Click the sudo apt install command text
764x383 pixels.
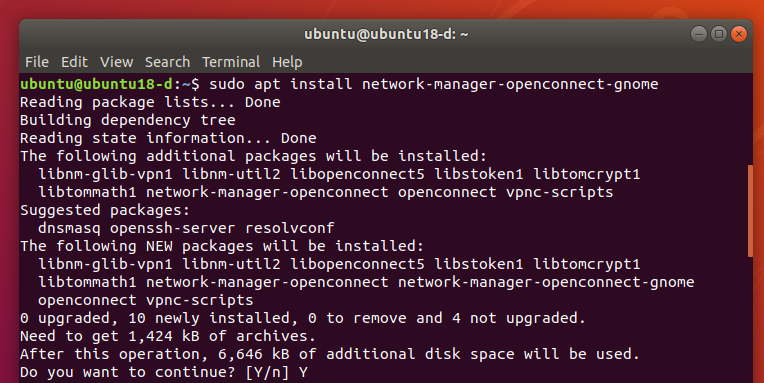pyautogui.click(x=434, y=84)
